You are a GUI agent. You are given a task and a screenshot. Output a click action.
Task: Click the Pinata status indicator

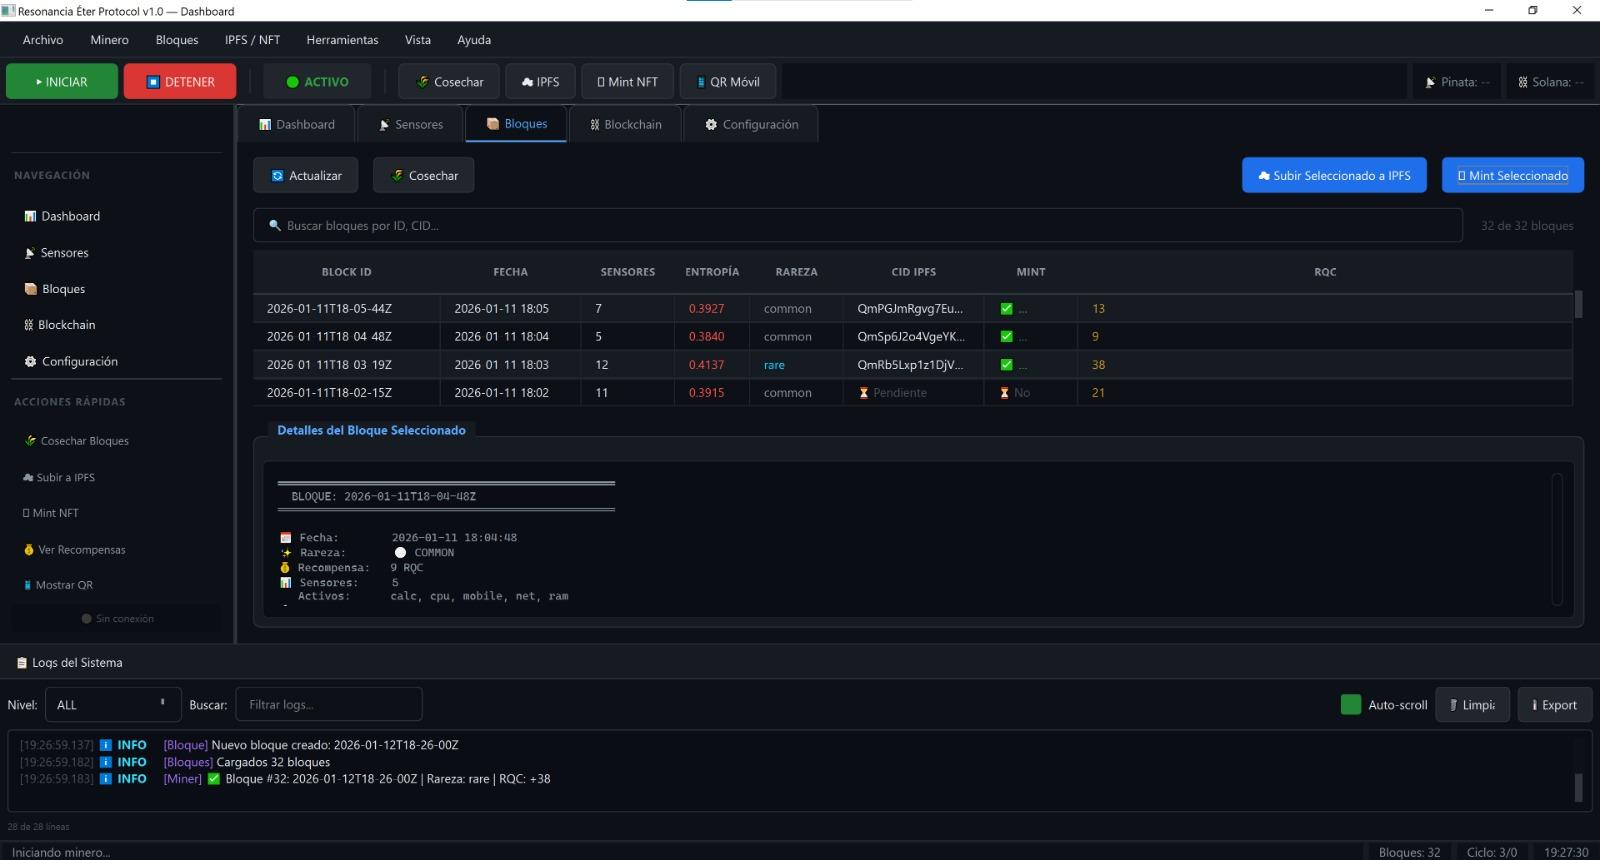point(1457,82)
